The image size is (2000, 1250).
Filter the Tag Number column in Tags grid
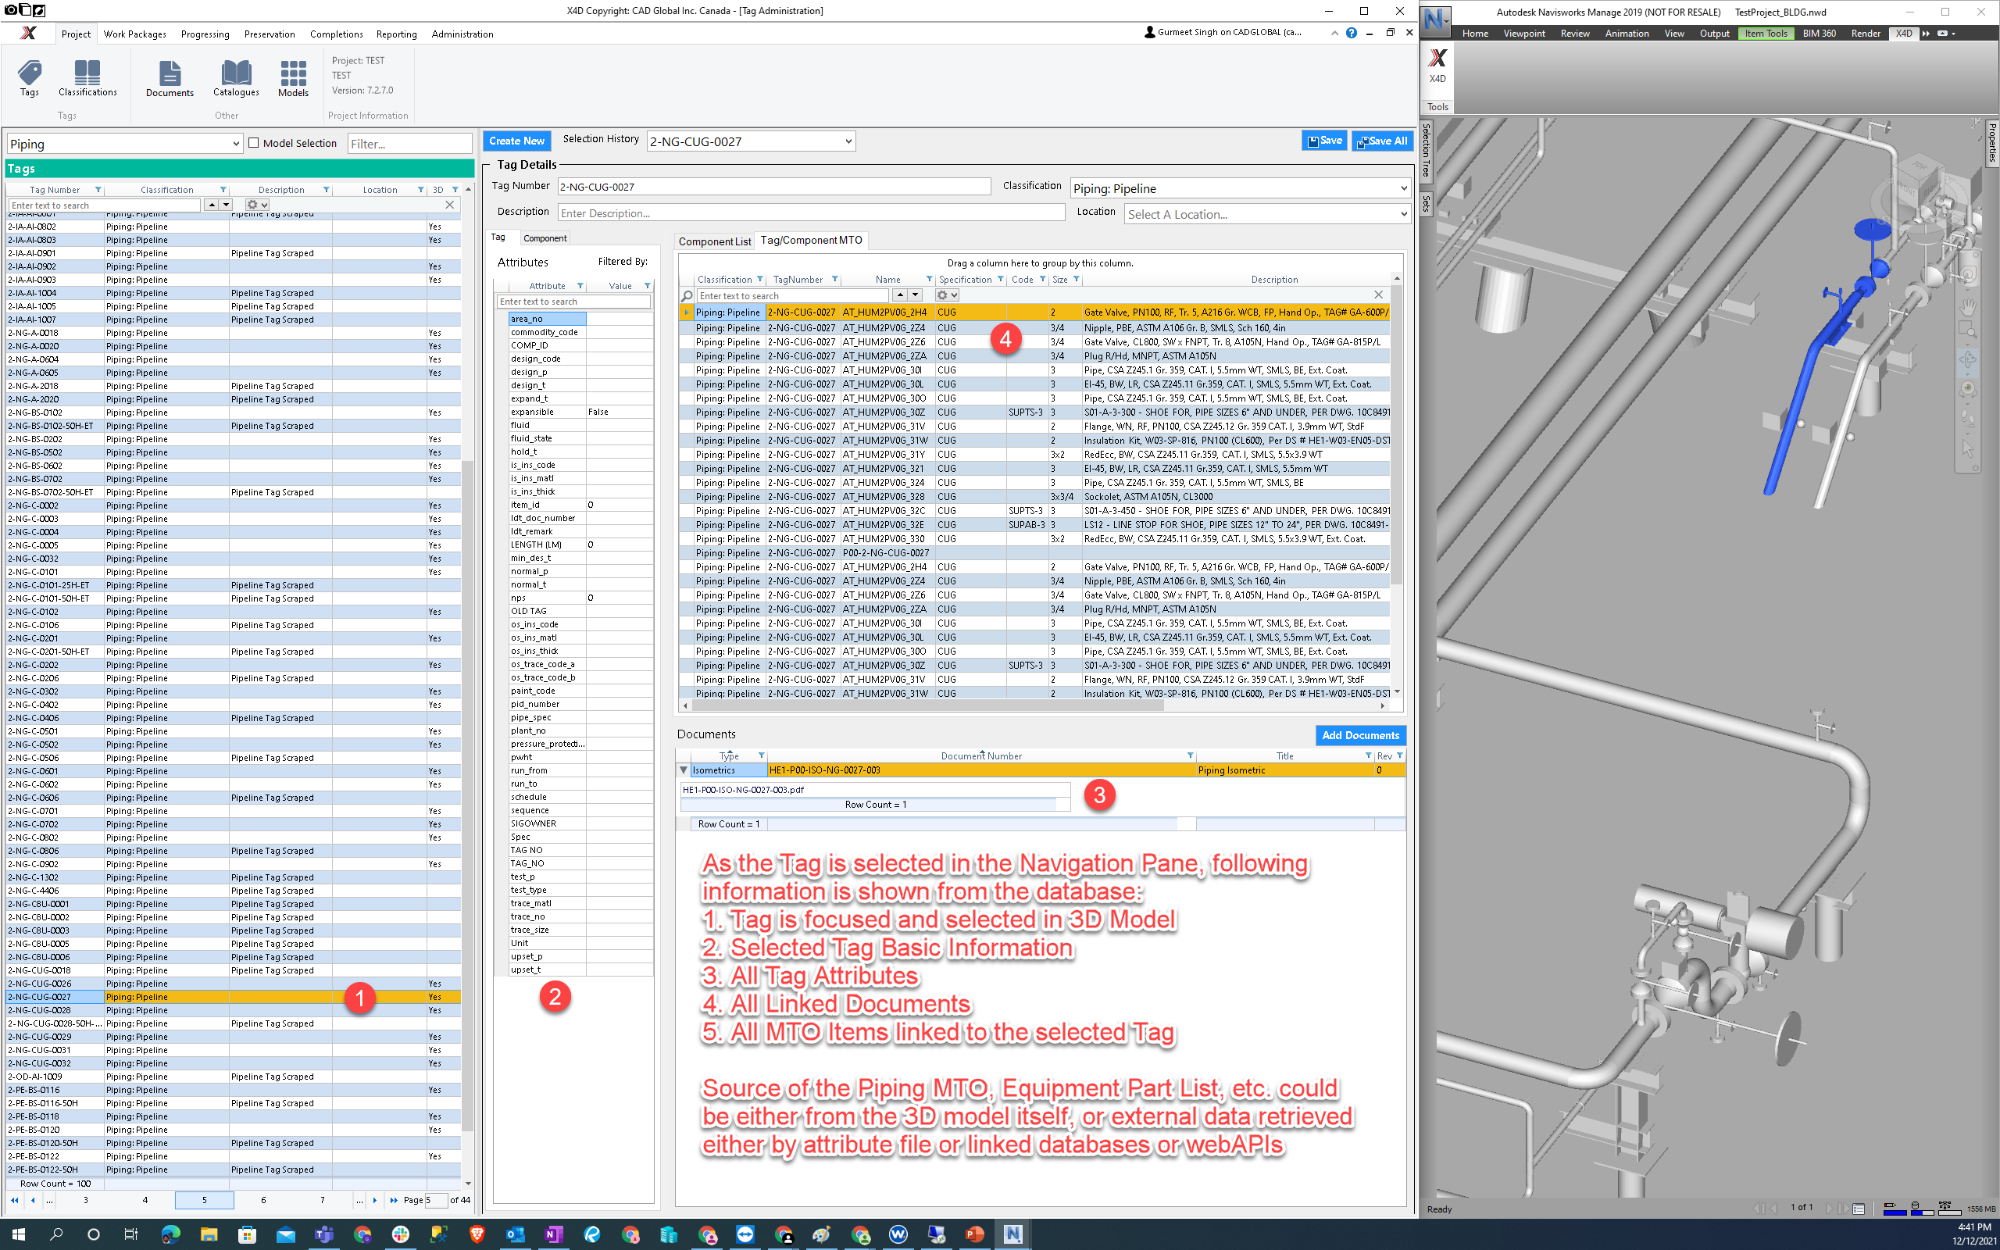98,190
